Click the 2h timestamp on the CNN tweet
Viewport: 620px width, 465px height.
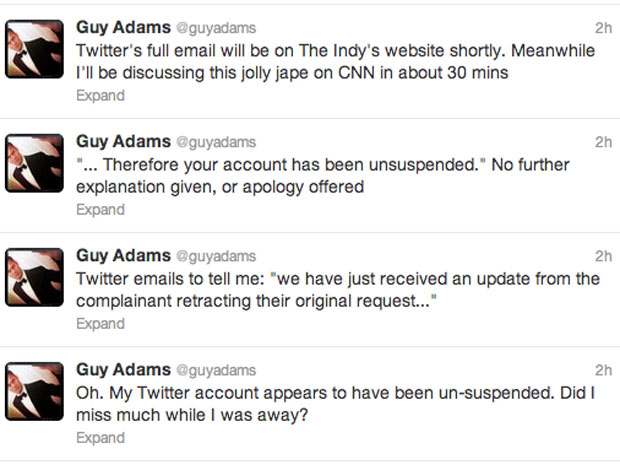(602, 28)
